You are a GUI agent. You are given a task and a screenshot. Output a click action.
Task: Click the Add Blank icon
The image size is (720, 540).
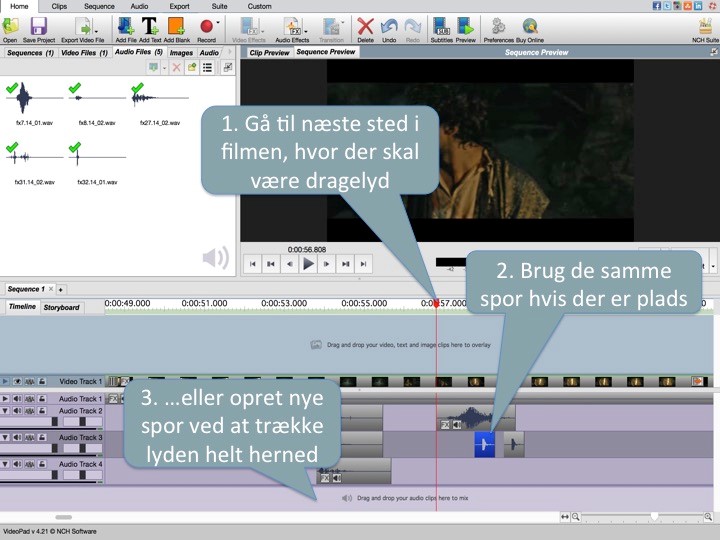176,27
